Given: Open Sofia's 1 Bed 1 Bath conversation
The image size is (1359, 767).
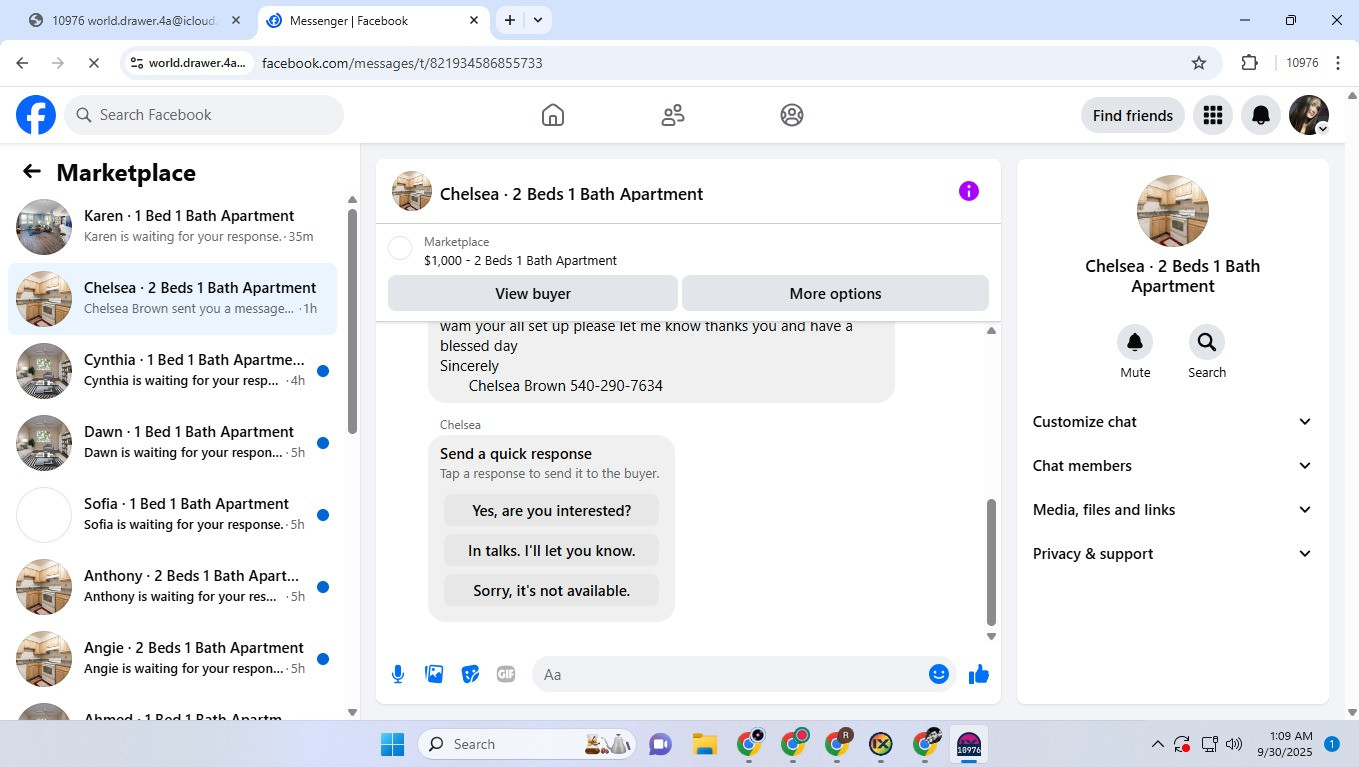Looking at the screenshot, I should (x=172, y=515).
